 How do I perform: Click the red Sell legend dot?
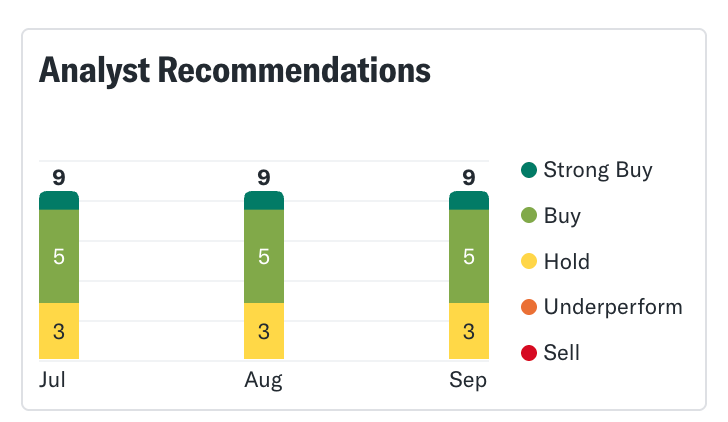pyautogui.click(x=529, y=353)
